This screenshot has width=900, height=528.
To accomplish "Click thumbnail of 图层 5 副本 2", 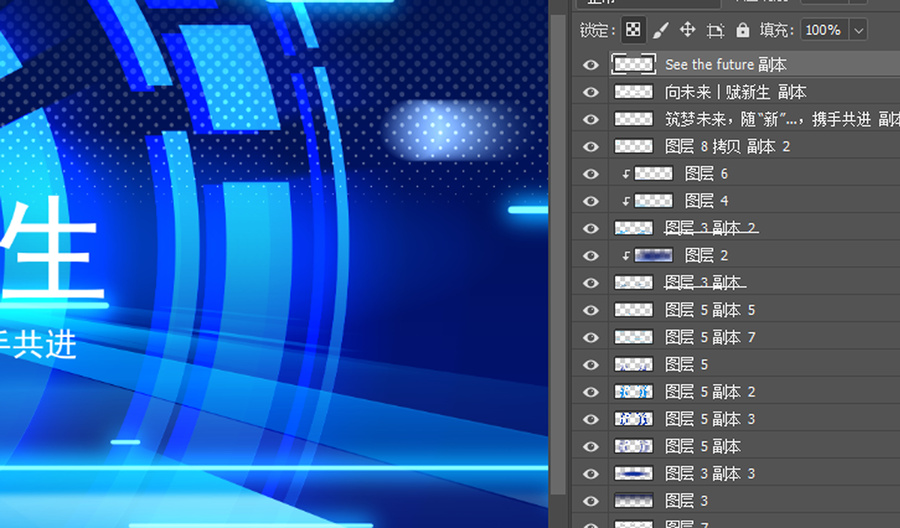I will tap(634, 392).
